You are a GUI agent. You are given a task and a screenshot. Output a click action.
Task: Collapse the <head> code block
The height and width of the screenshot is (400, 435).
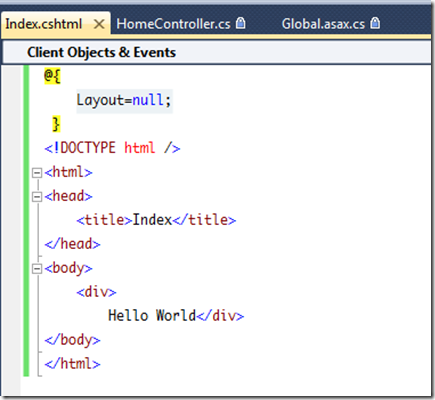click(37, 197)
